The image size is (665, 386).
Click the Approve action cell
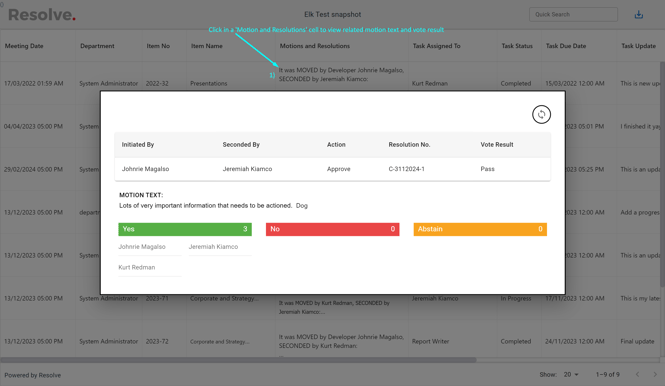tap(338, 169)
